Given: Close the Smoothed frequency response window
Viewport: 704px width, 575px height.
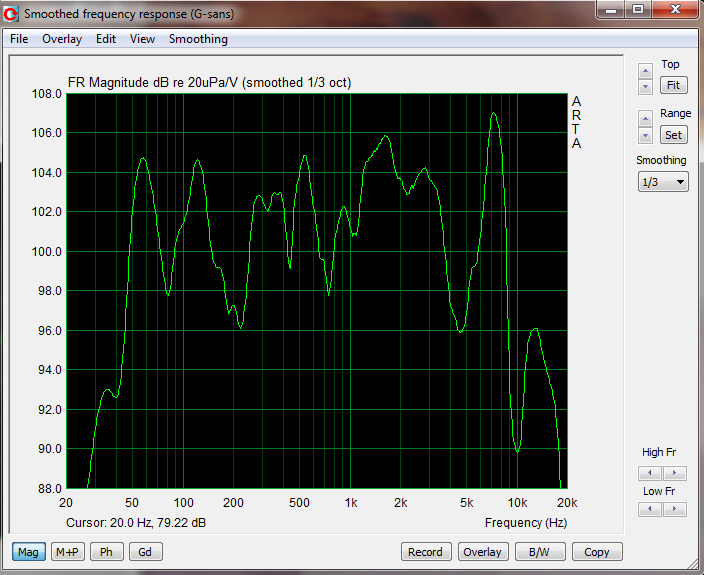Looking at the screenshot, I should click(x=676, y=9).
